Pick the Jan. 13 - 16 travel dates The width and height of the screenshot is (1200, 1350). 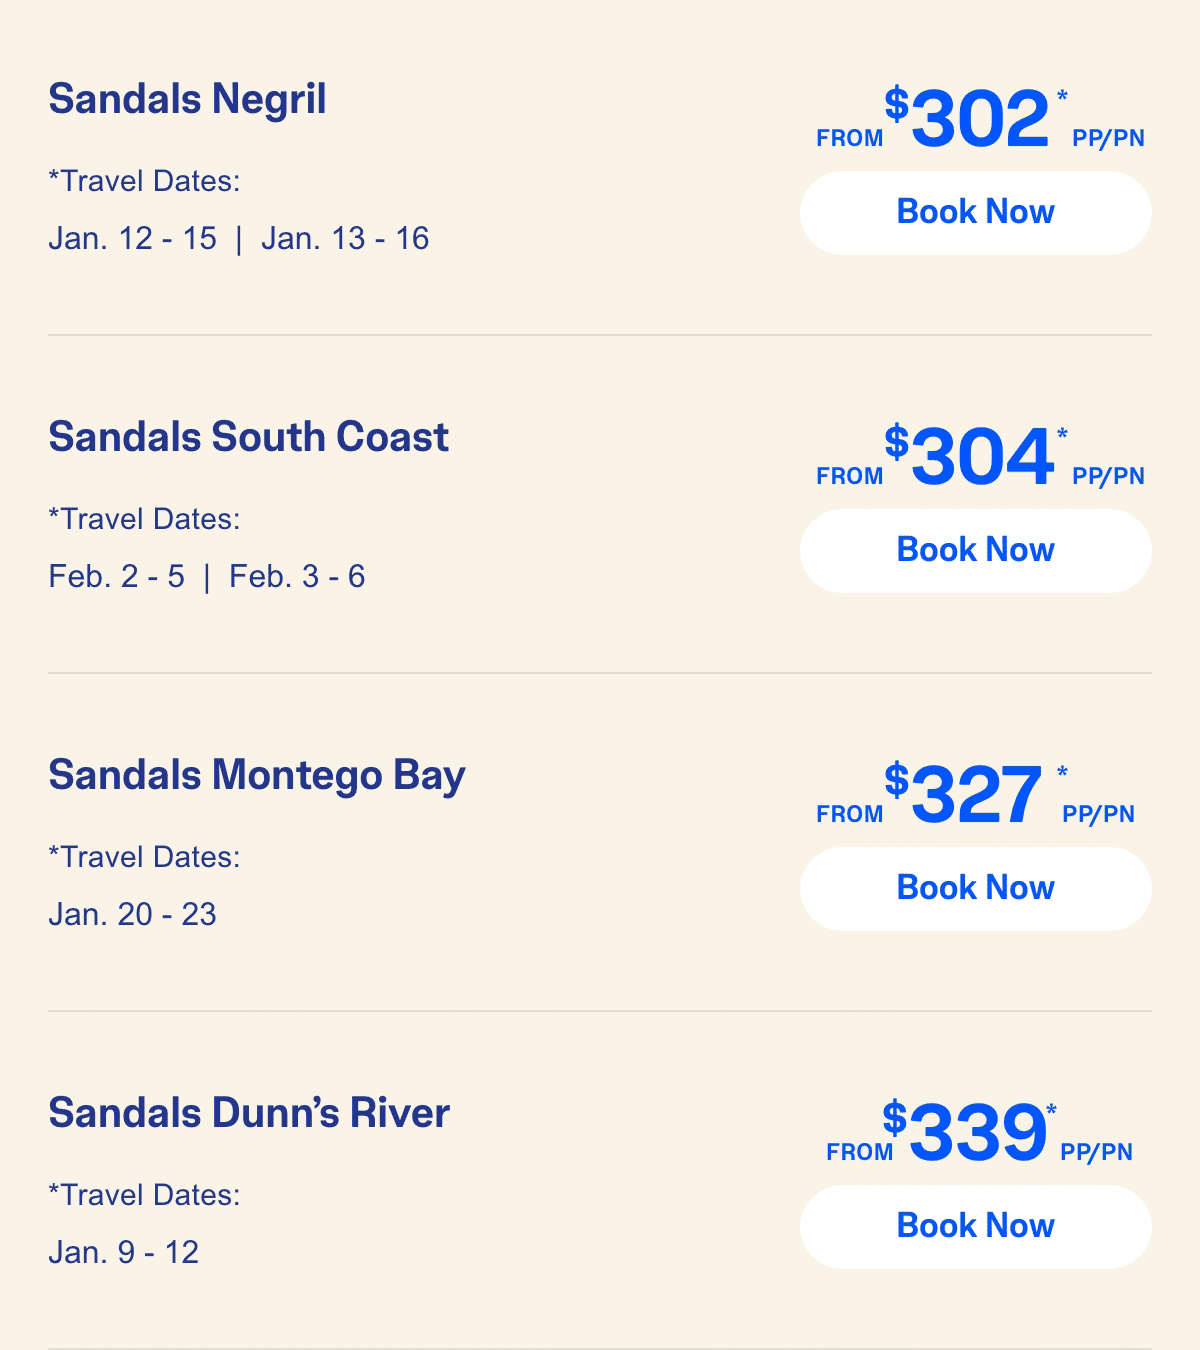click(x=345, y=239)
